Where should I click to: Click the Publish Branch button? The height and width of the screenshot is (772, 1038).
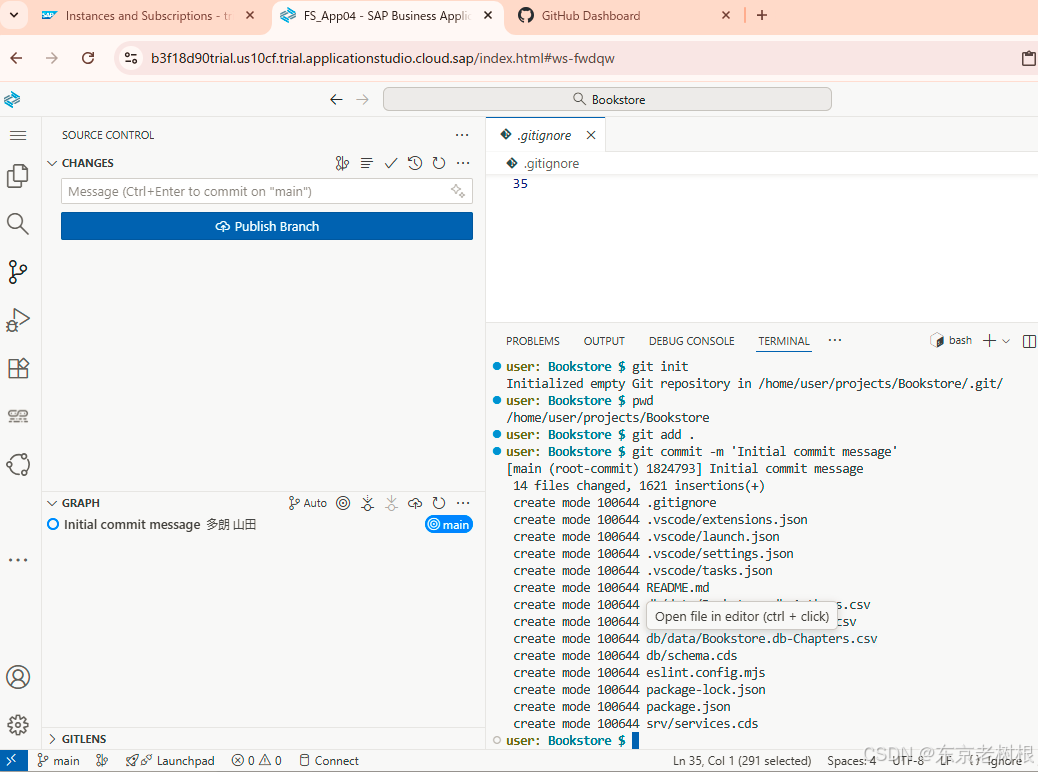[267, 226]
